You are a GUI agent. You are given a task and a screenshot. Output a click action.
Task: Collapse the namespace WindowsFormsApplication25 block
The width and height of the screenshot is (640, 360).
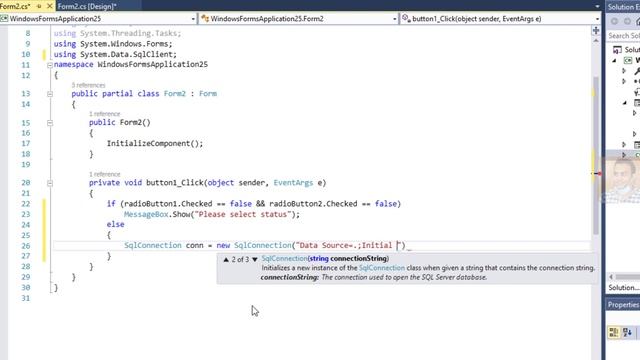50,65
